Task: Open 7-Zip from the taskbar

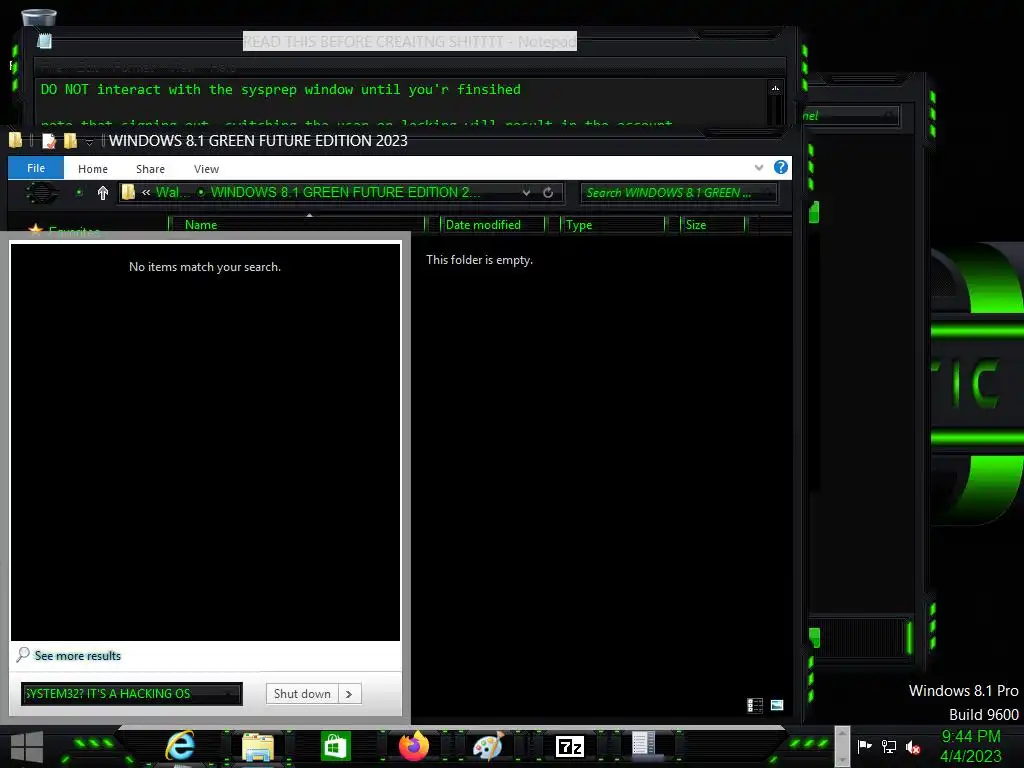Action: pos(569,746)
